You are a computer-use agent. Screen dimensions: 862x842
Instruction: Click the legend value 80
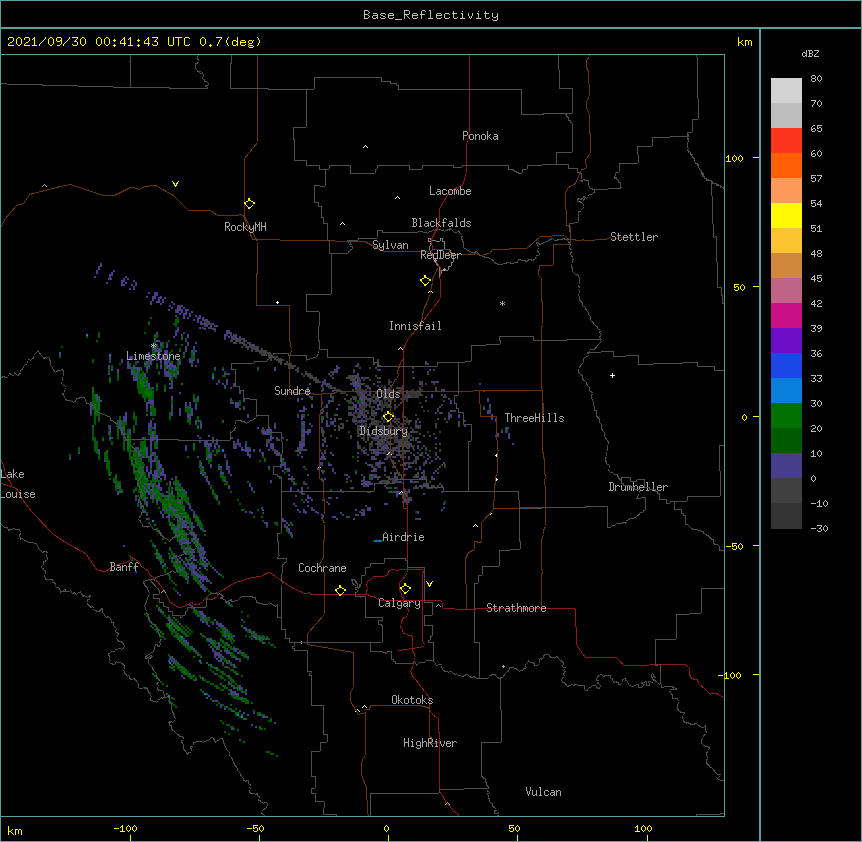[x=816, y=79]
